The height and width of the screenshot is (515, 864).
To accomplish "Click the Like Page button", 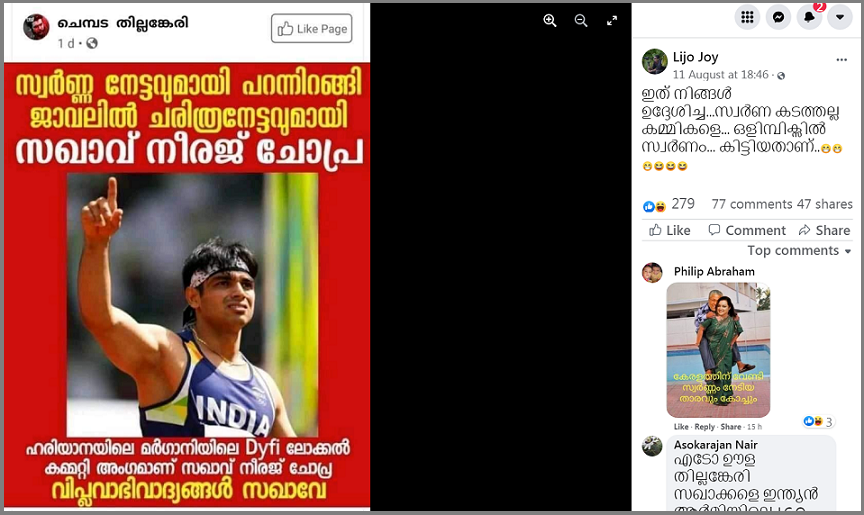I will tap(311, 28).
